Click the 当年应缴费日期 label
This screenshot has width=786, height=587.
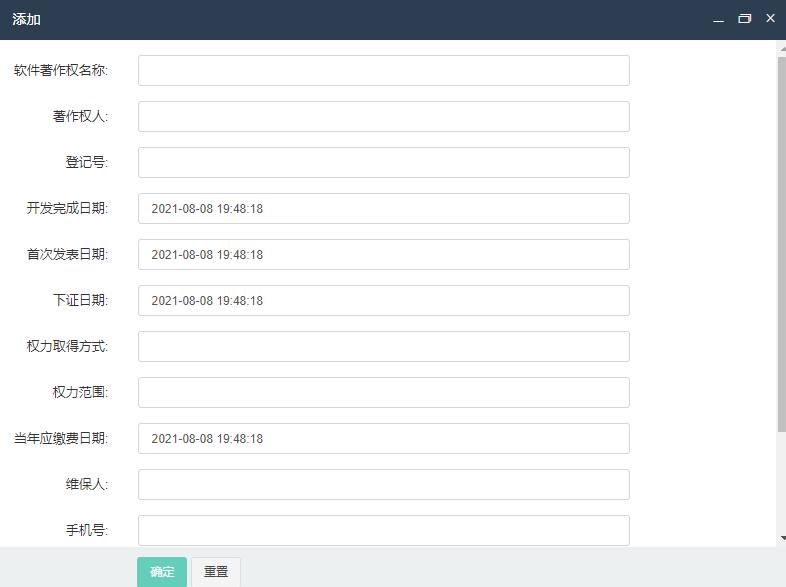pyautogui.click(x=61, y=438)
